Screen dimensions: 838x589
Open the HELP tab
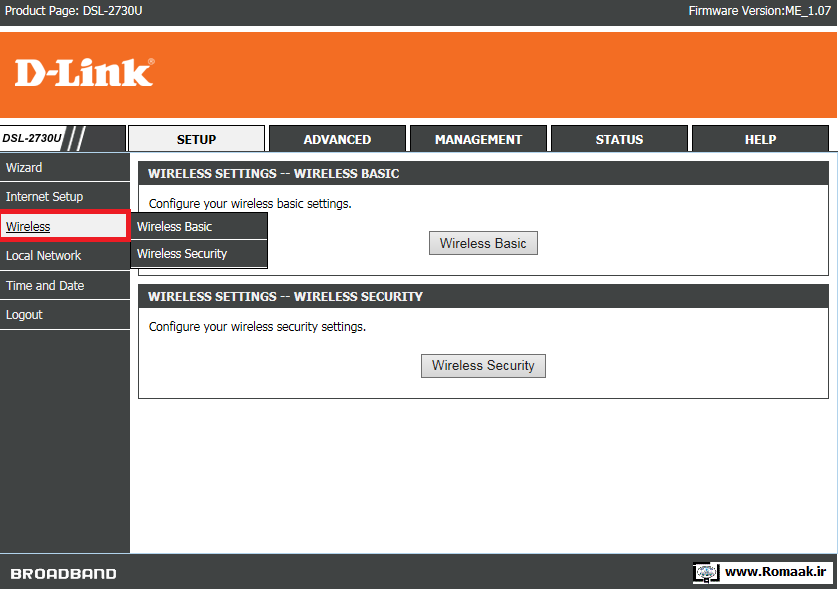pyautogui.click(x=761, y=139)
